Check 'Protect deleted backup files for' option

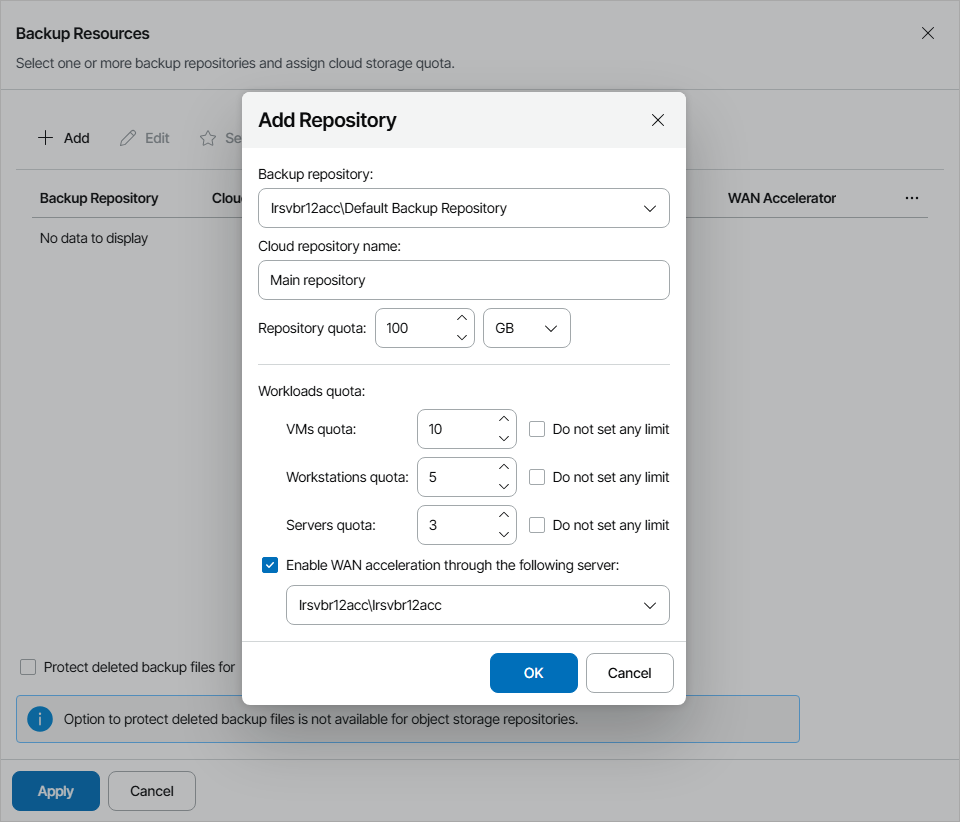(x=27, y=667)
